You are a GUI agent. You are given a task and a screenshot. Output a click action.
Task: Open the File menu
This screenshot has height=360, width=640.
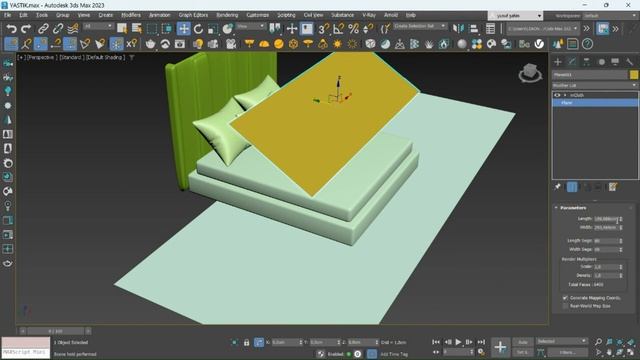point(8,15)
